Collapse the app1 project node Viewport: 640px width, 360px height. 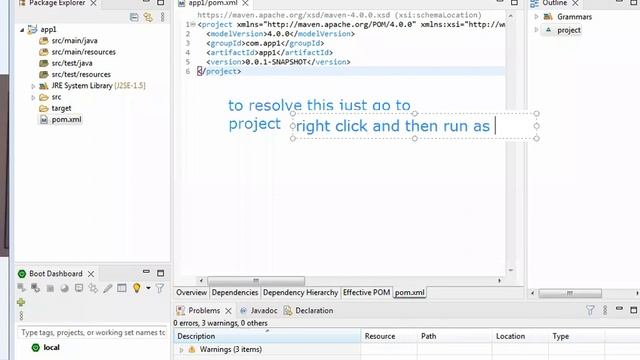[x=22, y=30]
